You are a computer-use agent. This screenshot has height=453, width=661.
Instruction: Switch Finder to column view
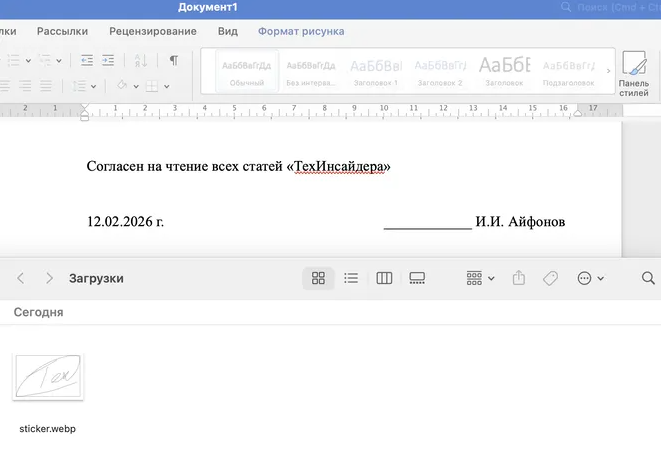(x=384, y=278)
